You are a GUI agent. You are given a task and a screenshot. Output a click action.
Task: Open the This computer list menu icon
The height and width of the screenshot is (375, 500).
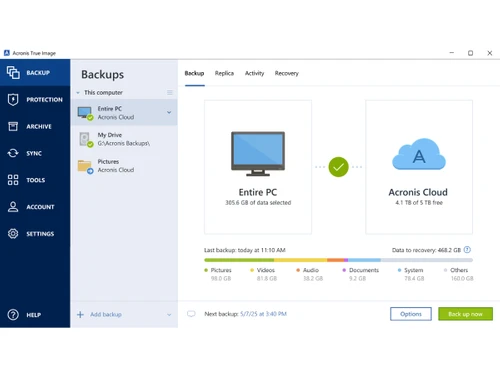point(170,92)
